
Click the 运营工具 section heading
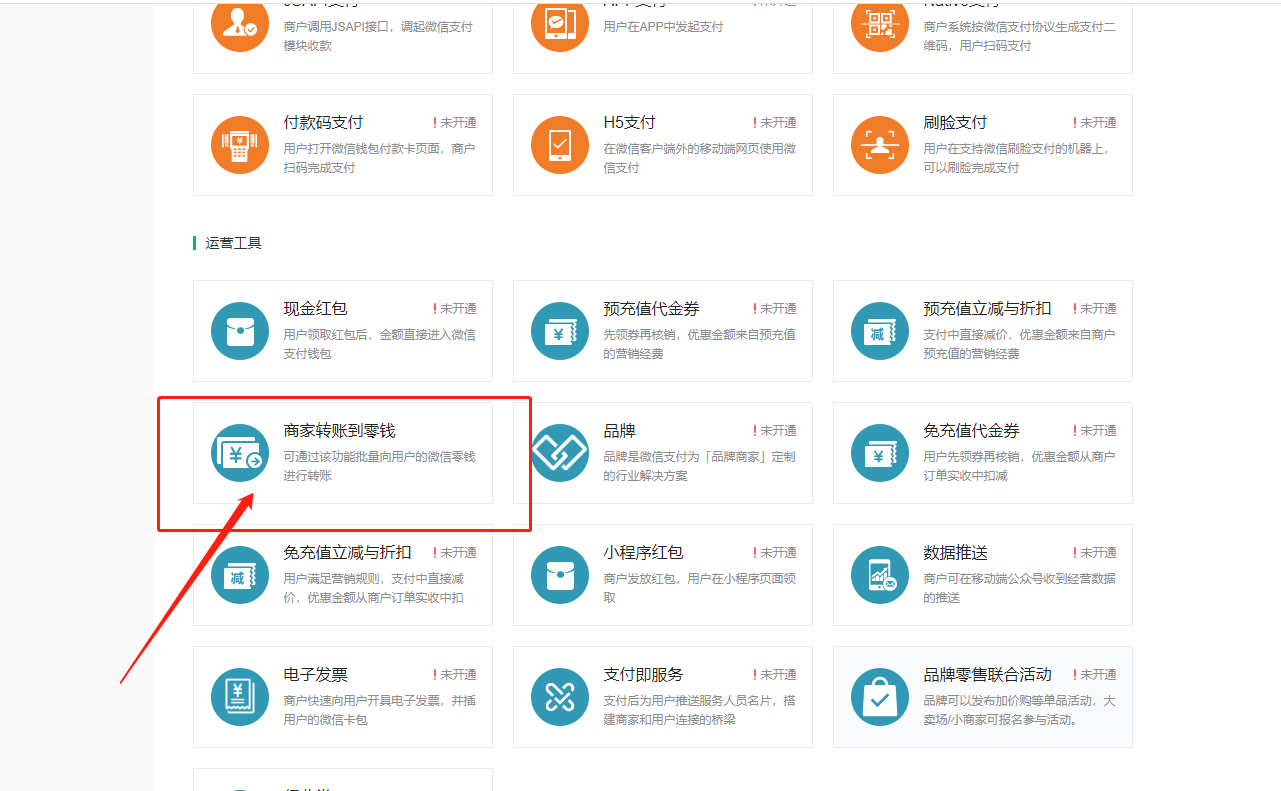(x=233, y=243)
